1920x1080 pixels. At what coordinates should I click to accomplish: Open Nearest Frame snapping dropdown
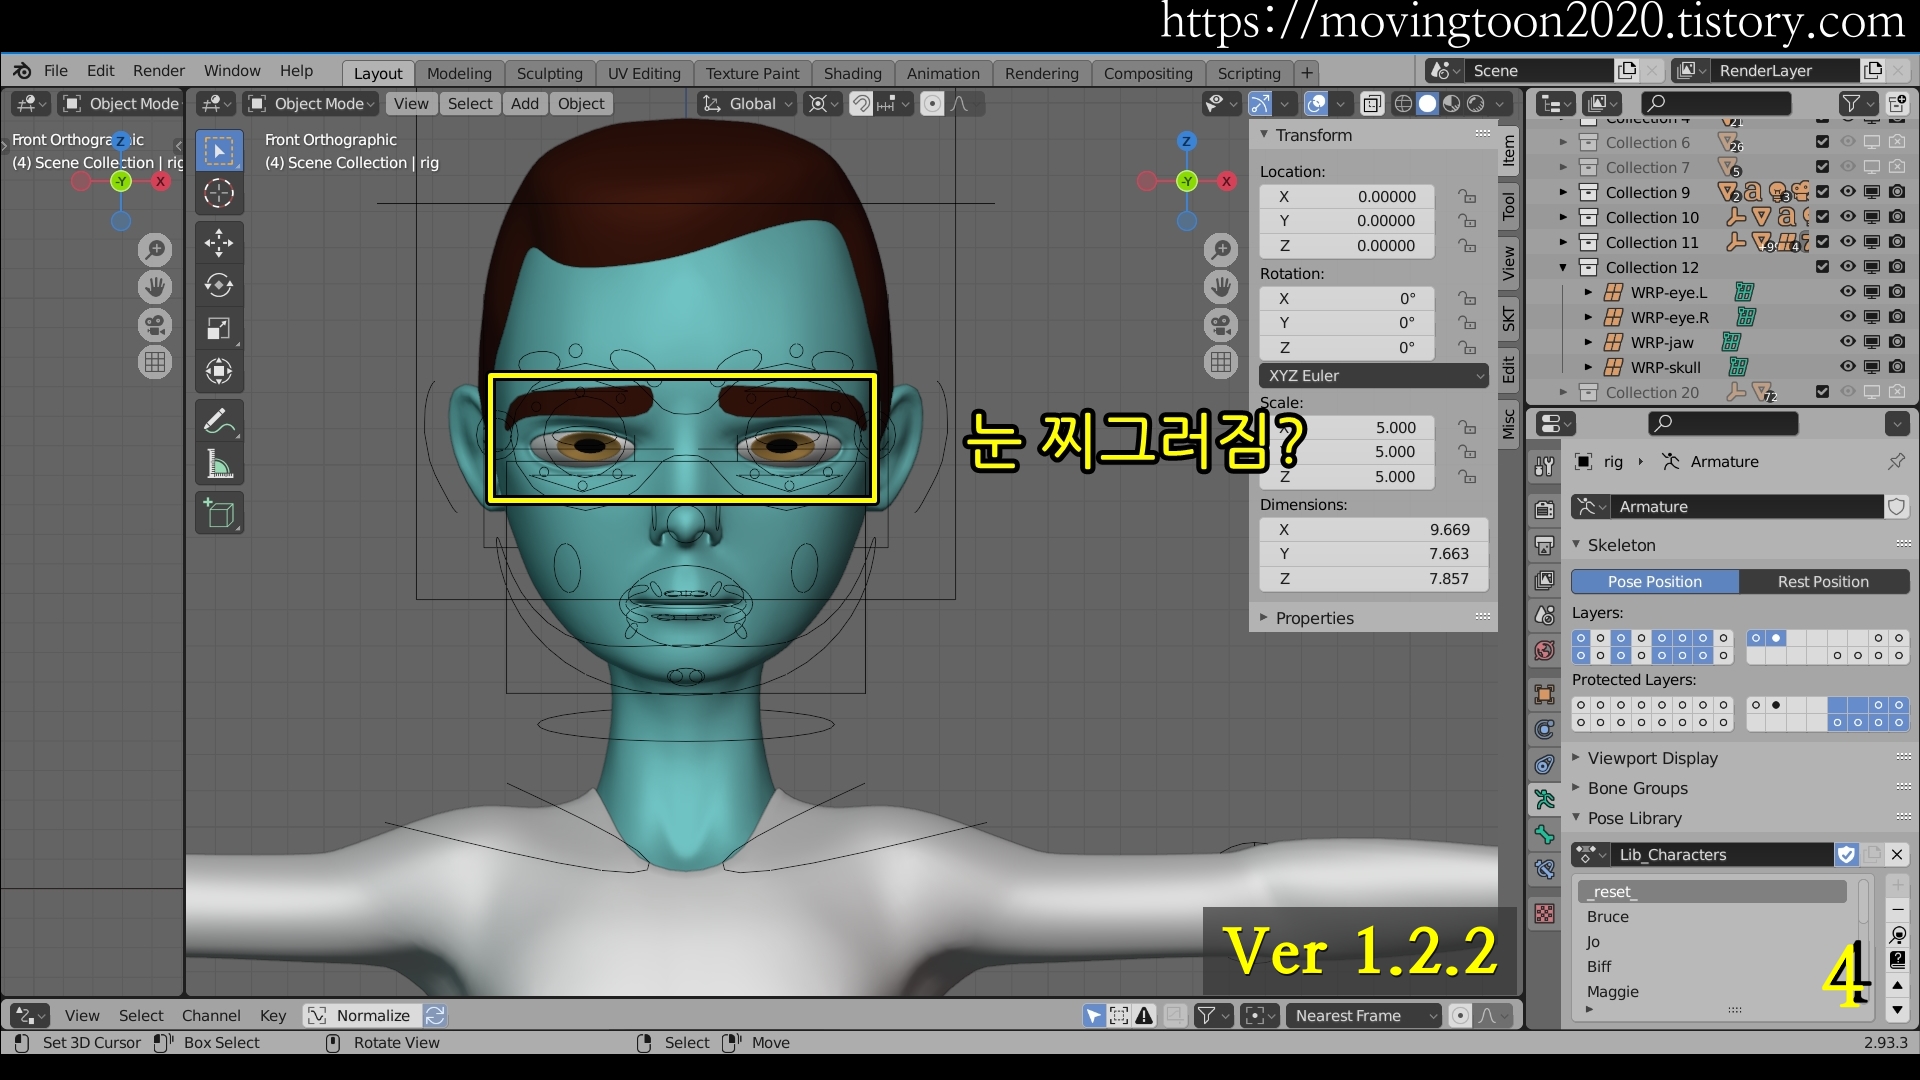[x=1364, y=1016]
